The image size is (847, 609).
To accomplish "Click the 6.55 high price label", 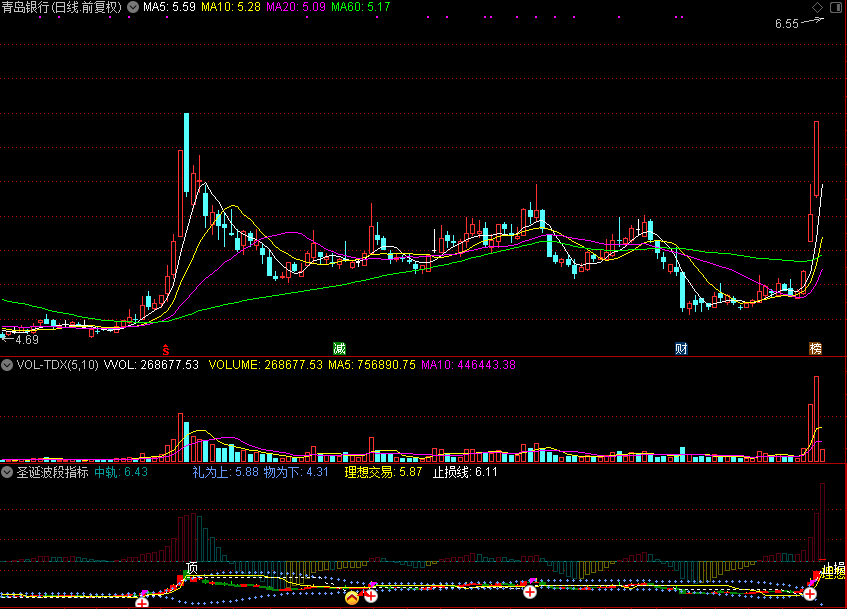I will (786, 24).
